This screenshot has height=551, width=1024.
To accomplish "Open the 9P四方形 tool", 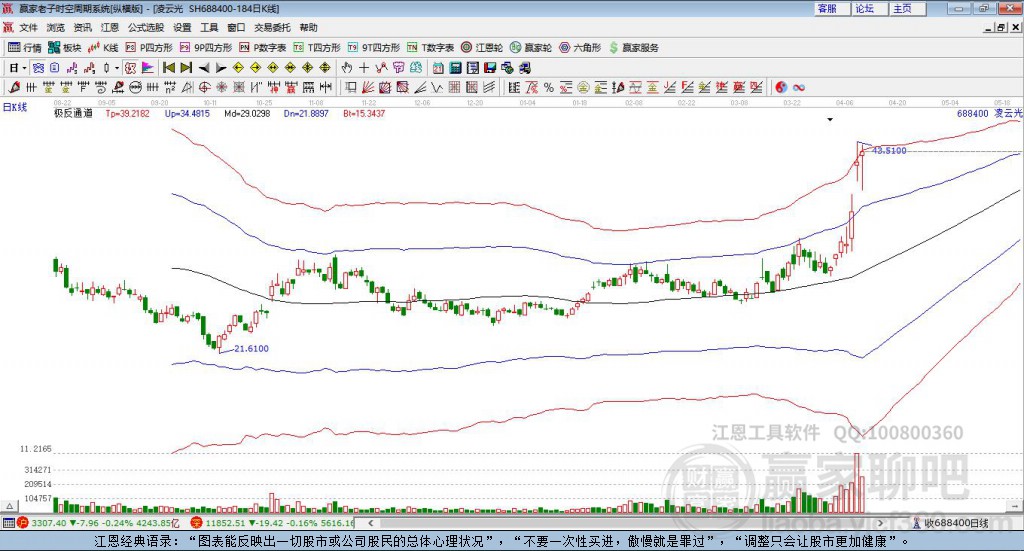I will 206,48.
